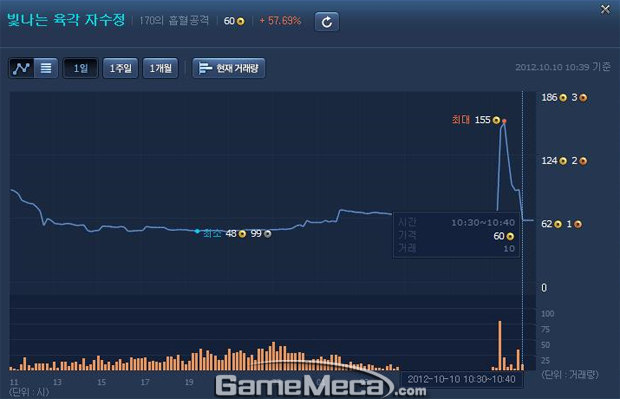Click the 2012-10-10 10:30~10:40 time label
This screenshot has width=620, height=399.
461,379
